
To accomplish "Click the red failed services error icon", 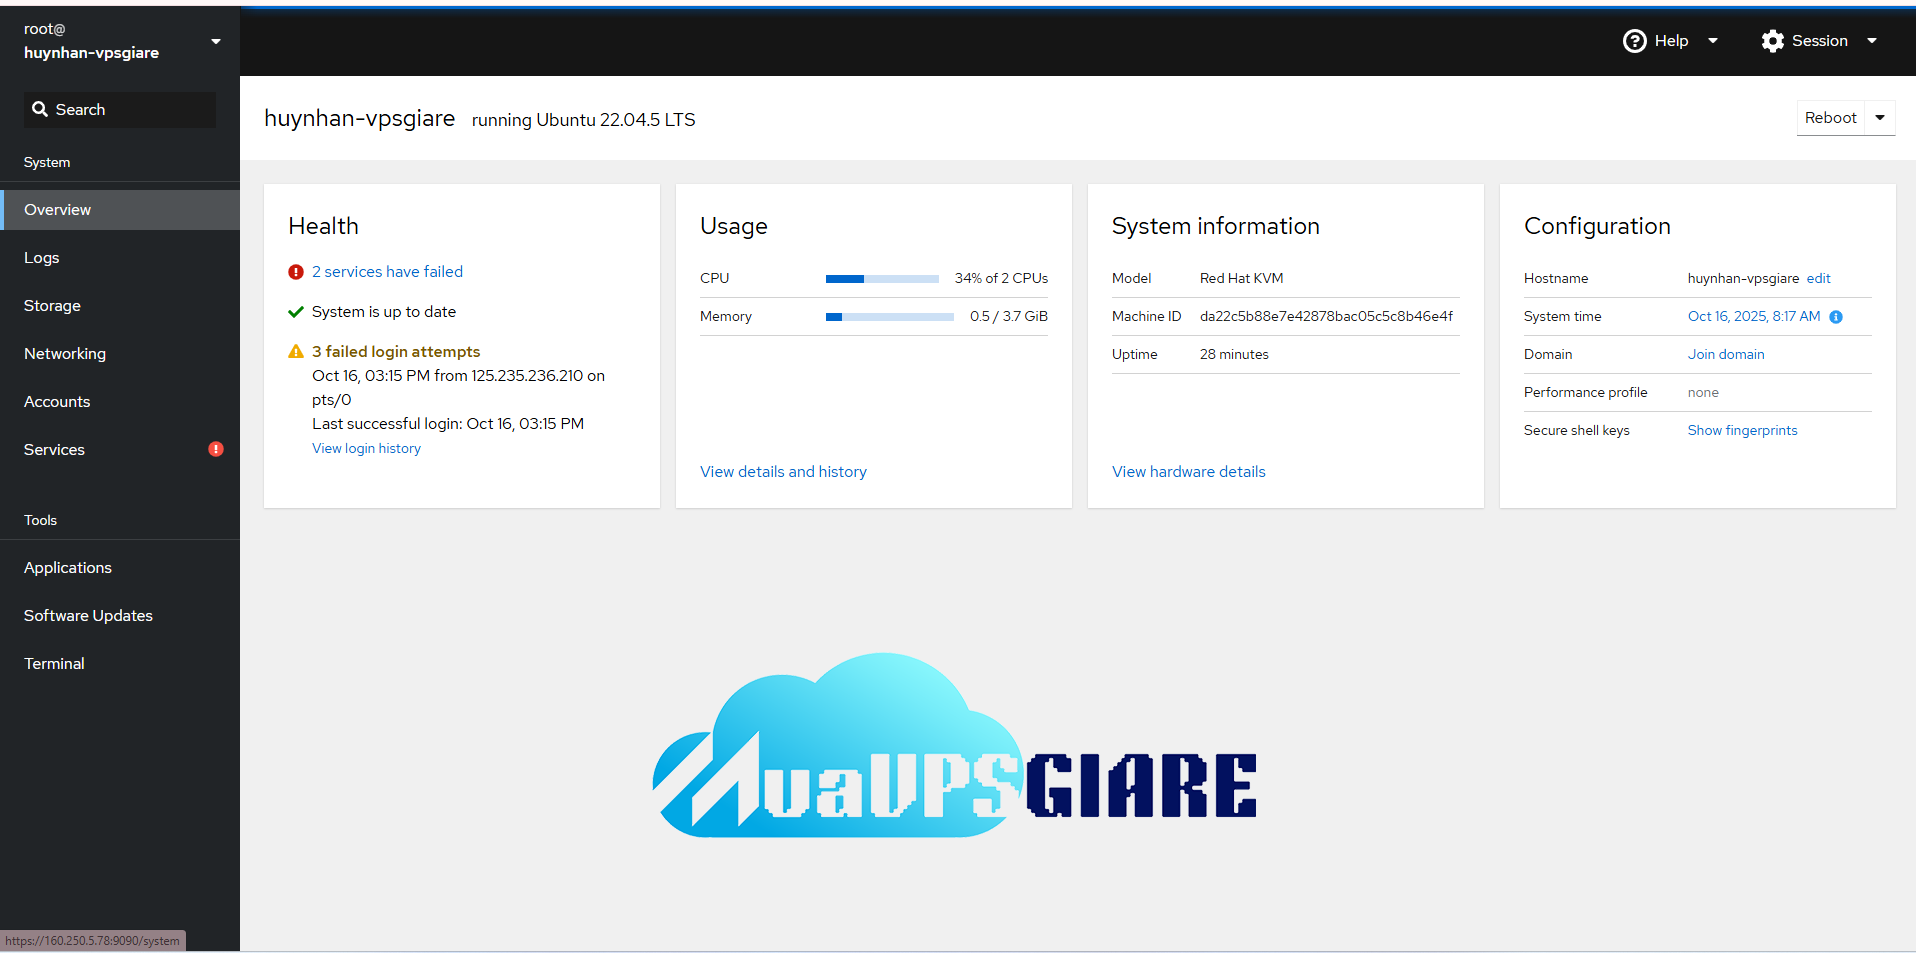I will tap(296, 272).
